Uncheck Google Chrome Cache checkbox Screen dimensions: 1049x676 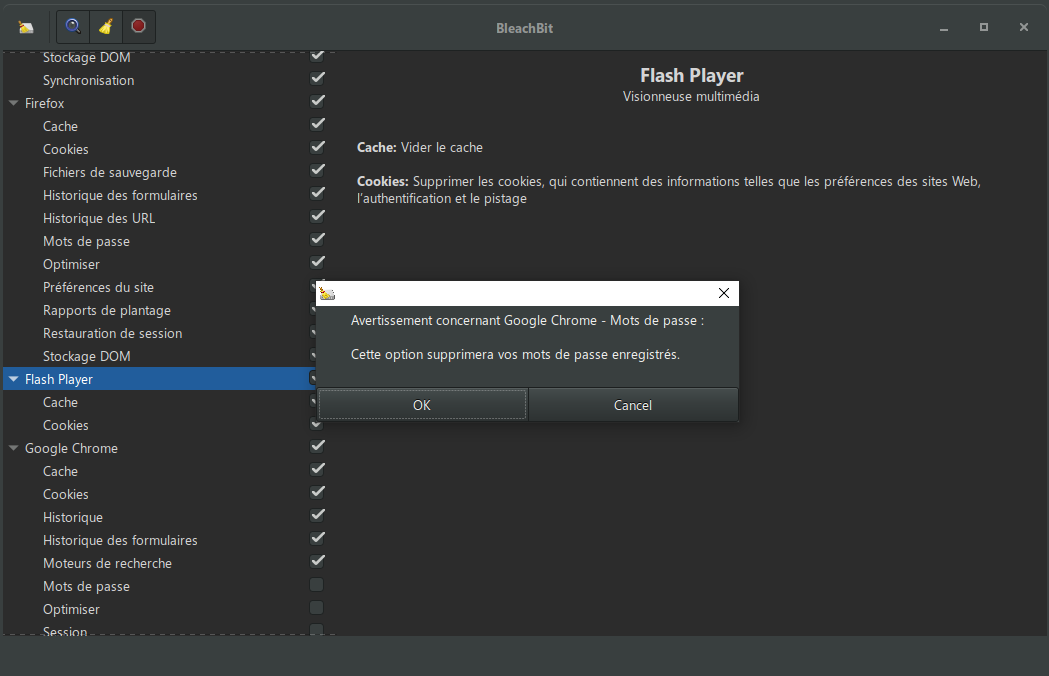[x=317, y=469]
